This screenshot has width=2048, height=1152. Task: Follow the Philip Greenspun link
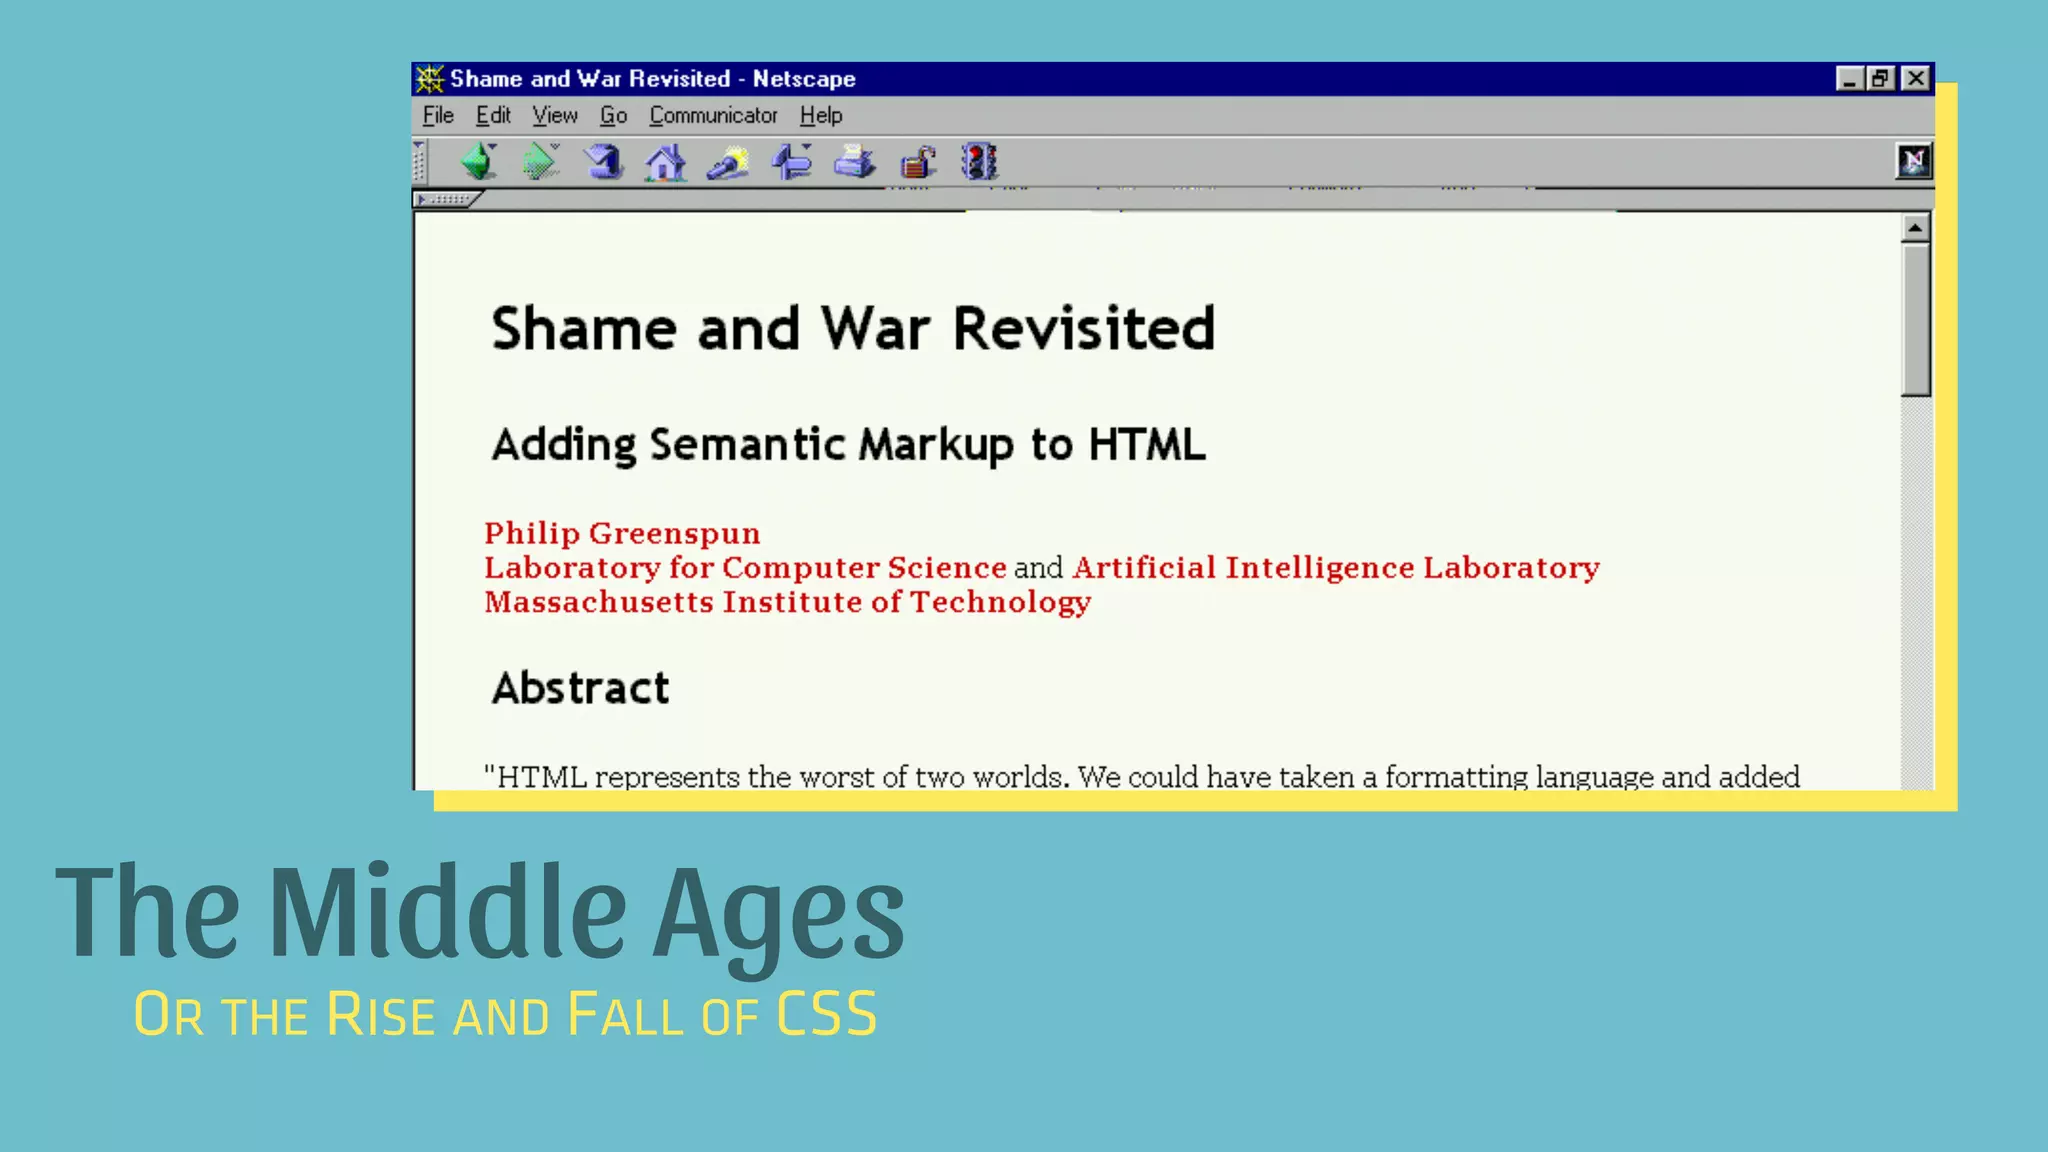point(622,533)
